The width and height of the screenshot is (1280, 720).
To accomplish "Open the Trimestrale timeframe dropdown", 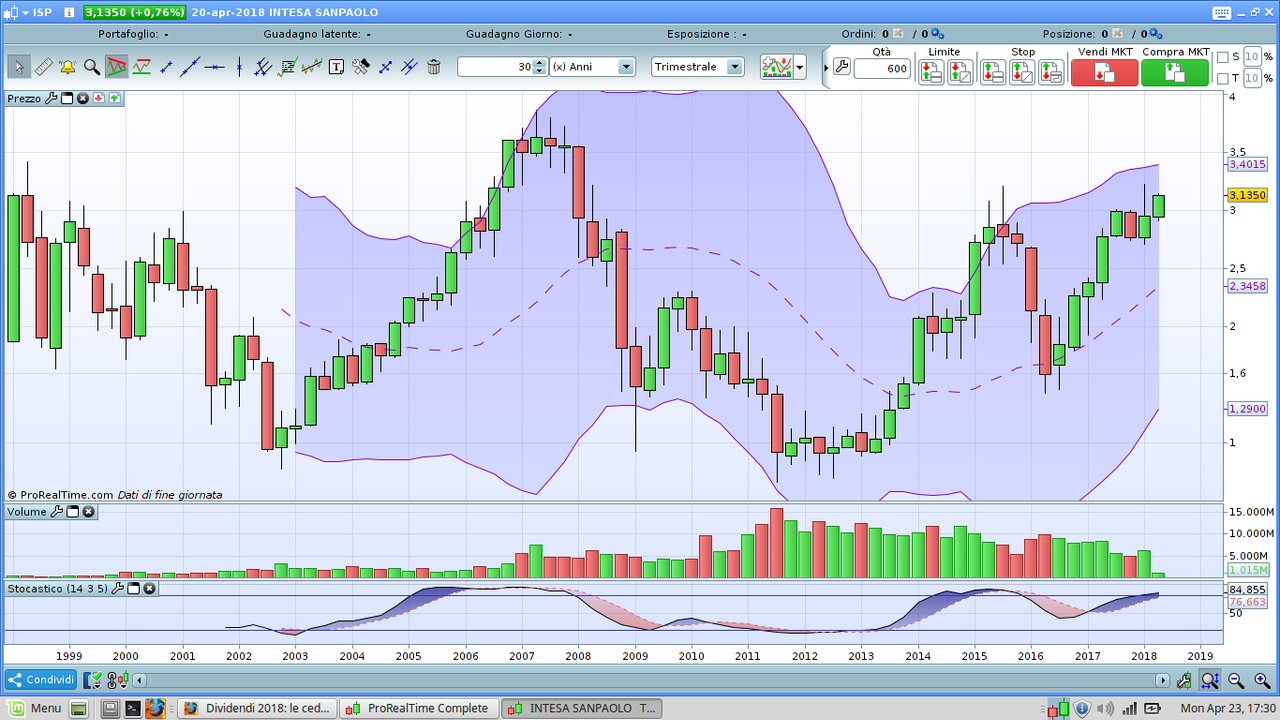I will pos(735,67).
